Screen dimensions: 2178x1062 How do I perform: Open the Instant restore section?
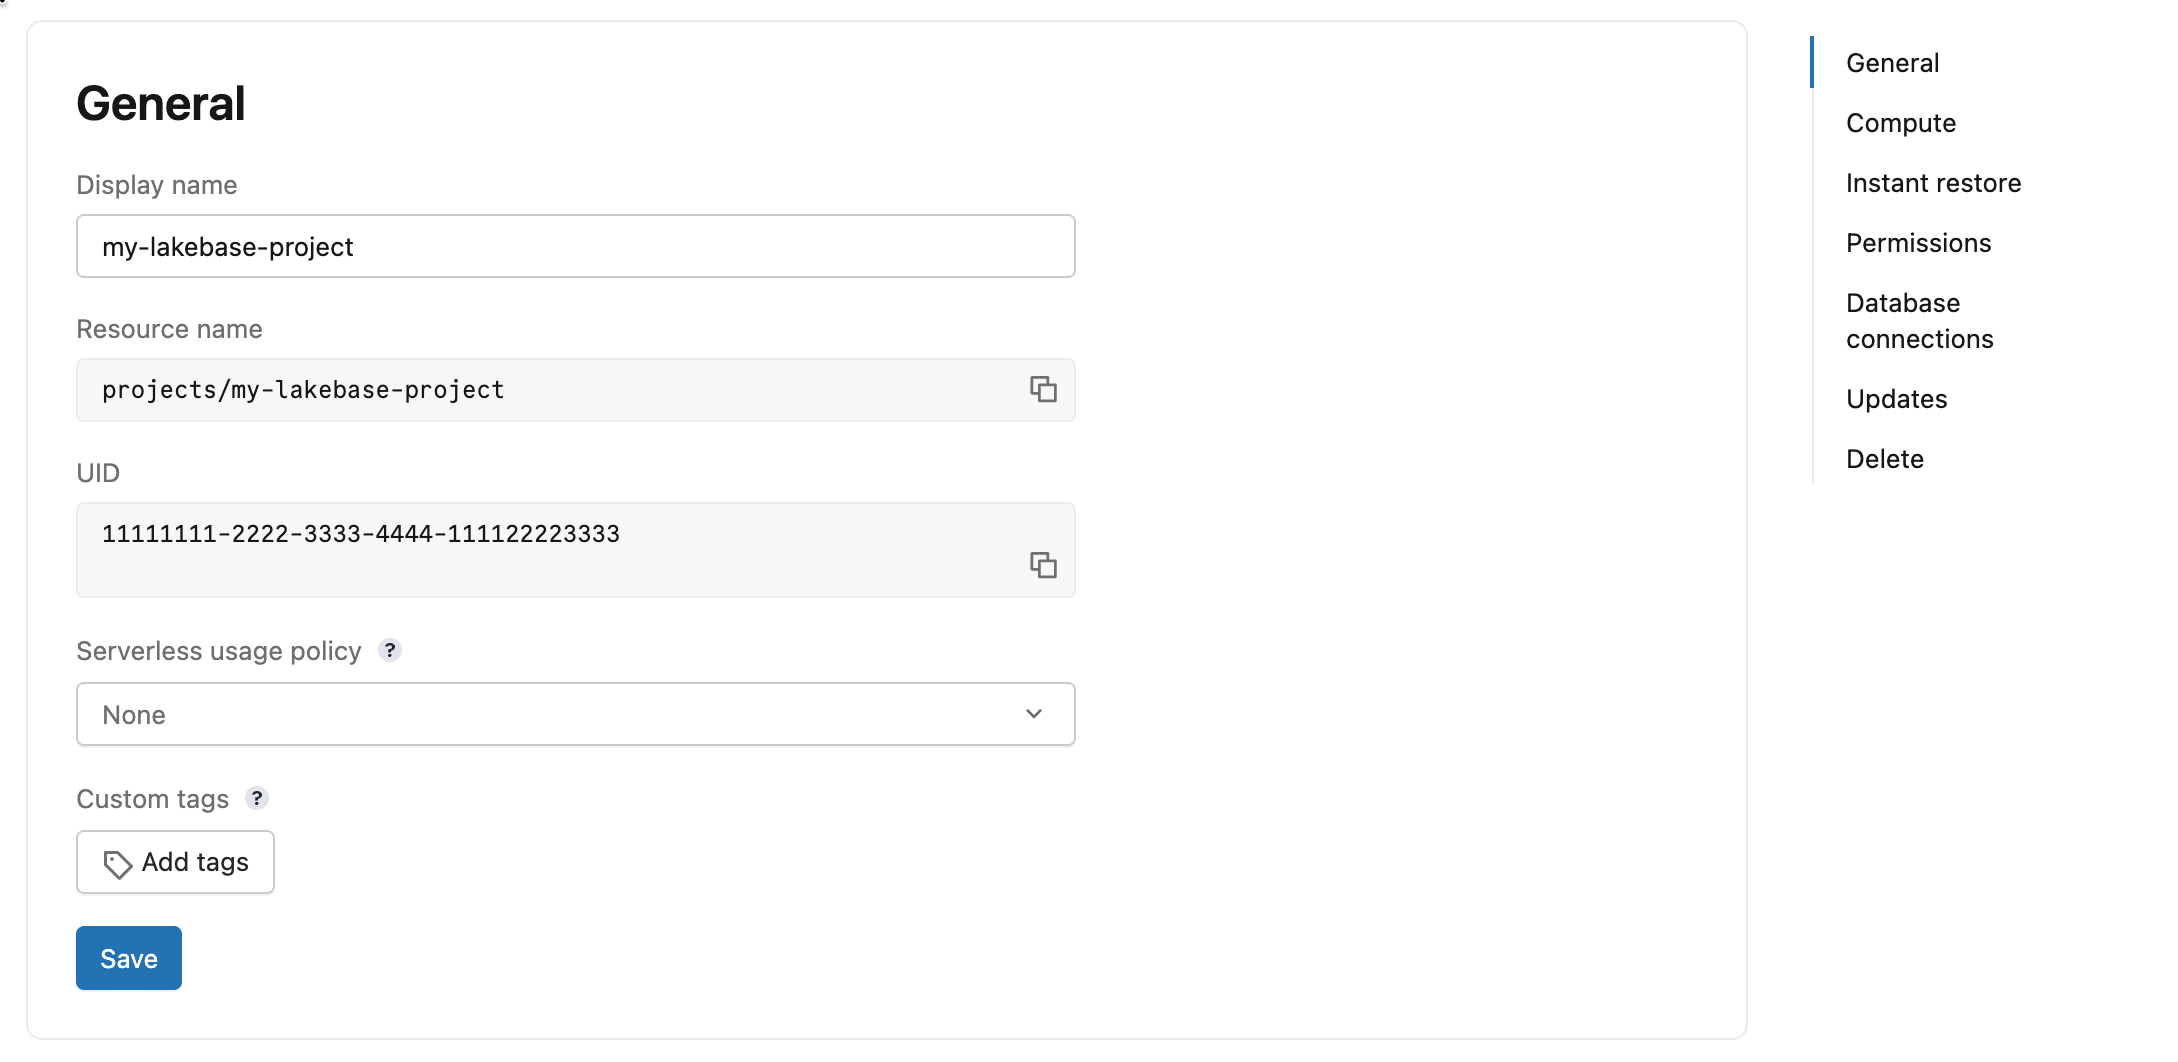pyautogui.click(x=1934, y=182)
